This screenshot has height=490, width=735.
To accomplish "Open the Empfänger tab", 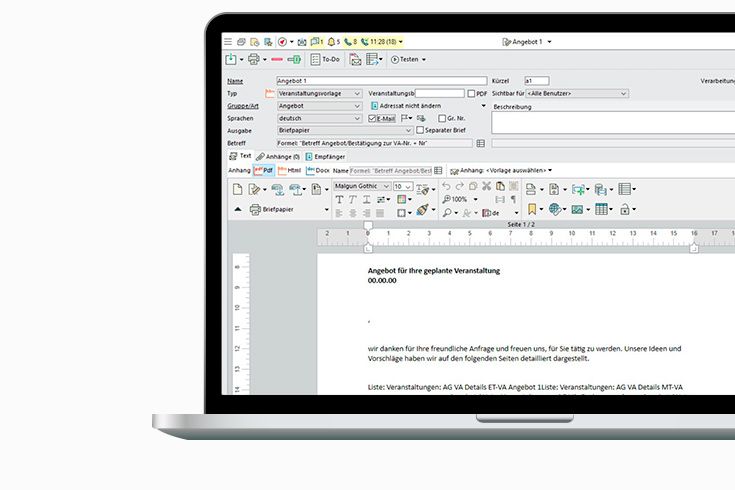I will pyautogui.click(x=327, y=157).
